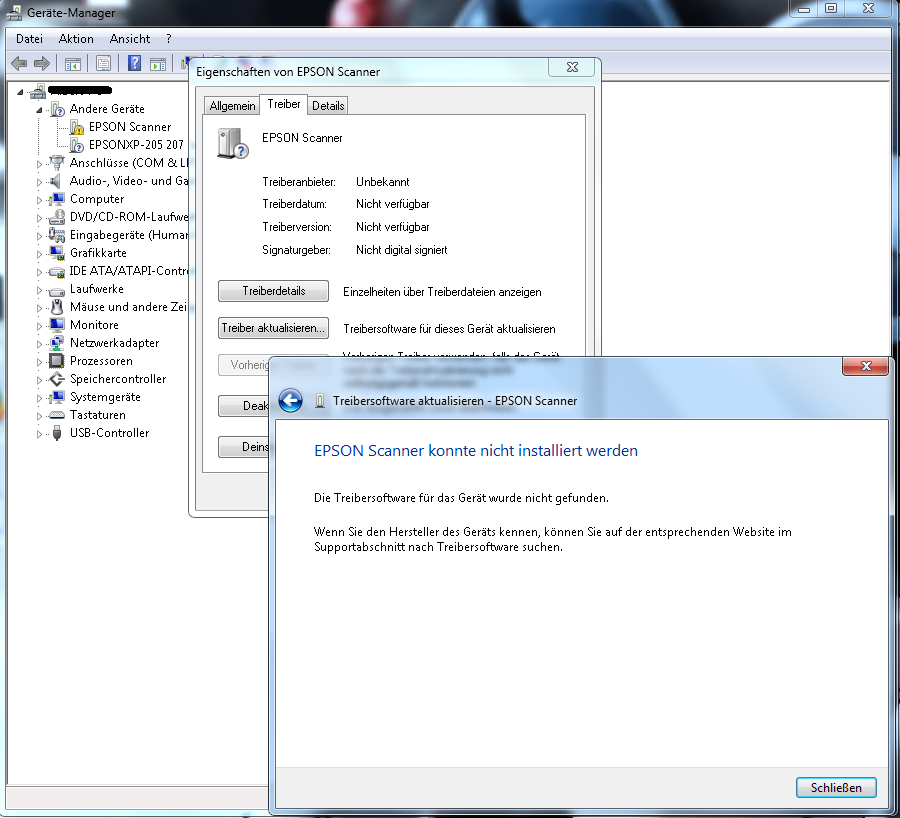Toggle the action pane toolbar icon
Viewport: 900px width, 818px height.
[157, 64]
